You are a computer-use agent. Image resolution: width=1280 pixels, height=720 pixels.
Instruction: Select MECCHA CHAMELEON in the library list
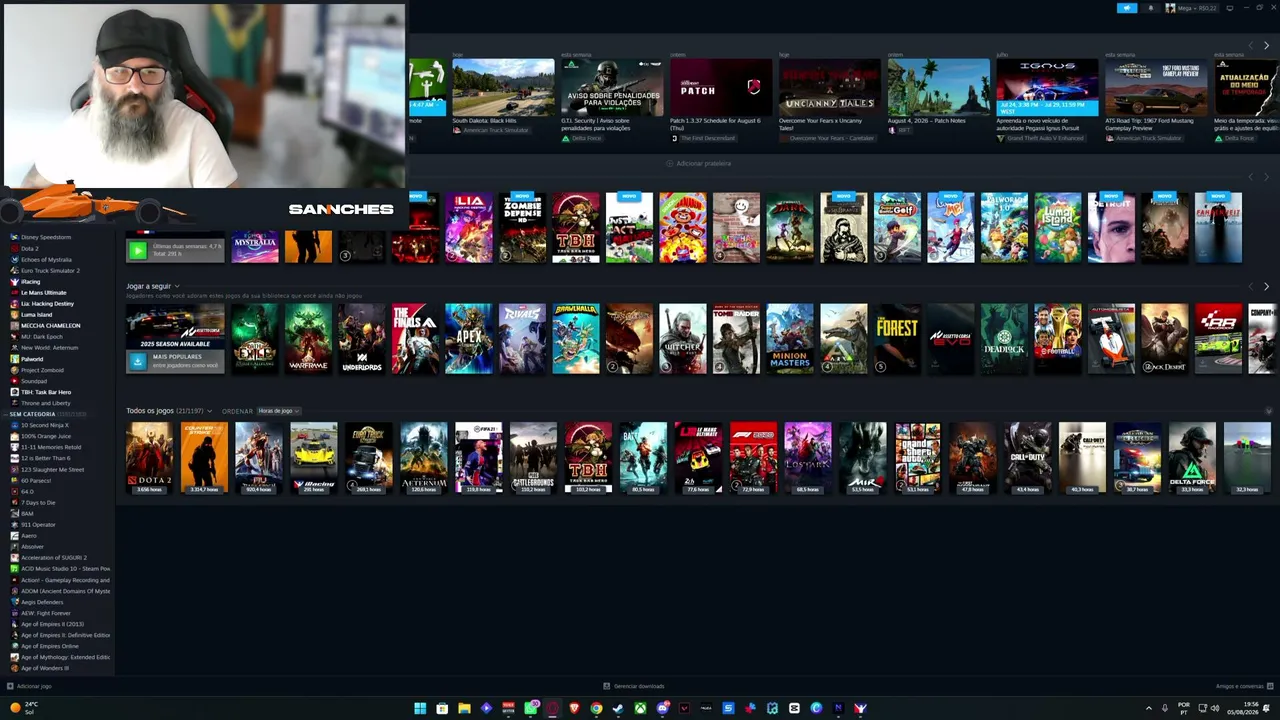tap(50, 325)
